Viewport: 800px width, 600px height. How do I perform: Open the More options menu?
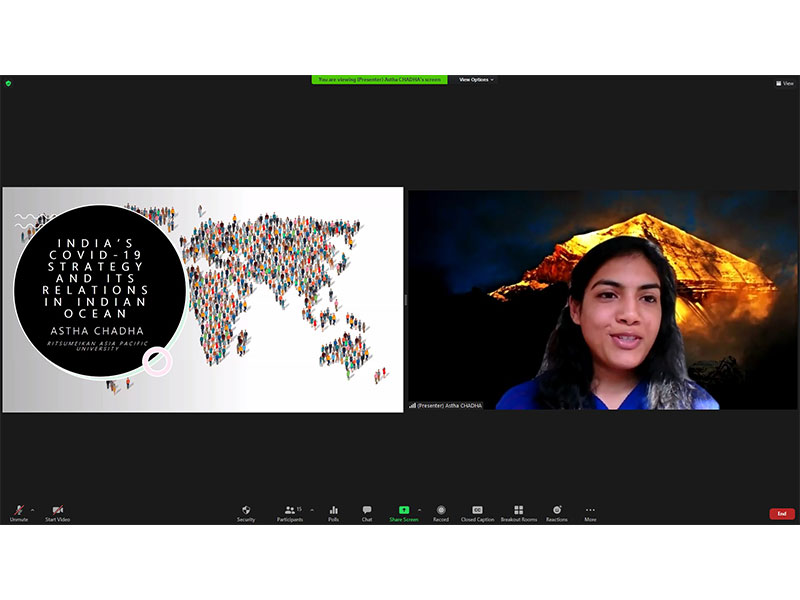(x=590, y=512)
